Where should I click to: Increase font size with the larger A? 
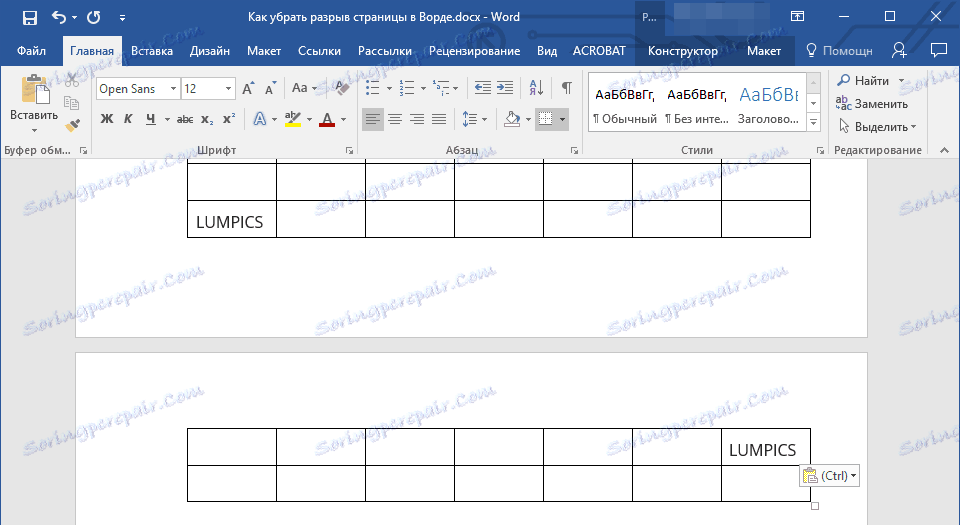click(x=248, y=89)
